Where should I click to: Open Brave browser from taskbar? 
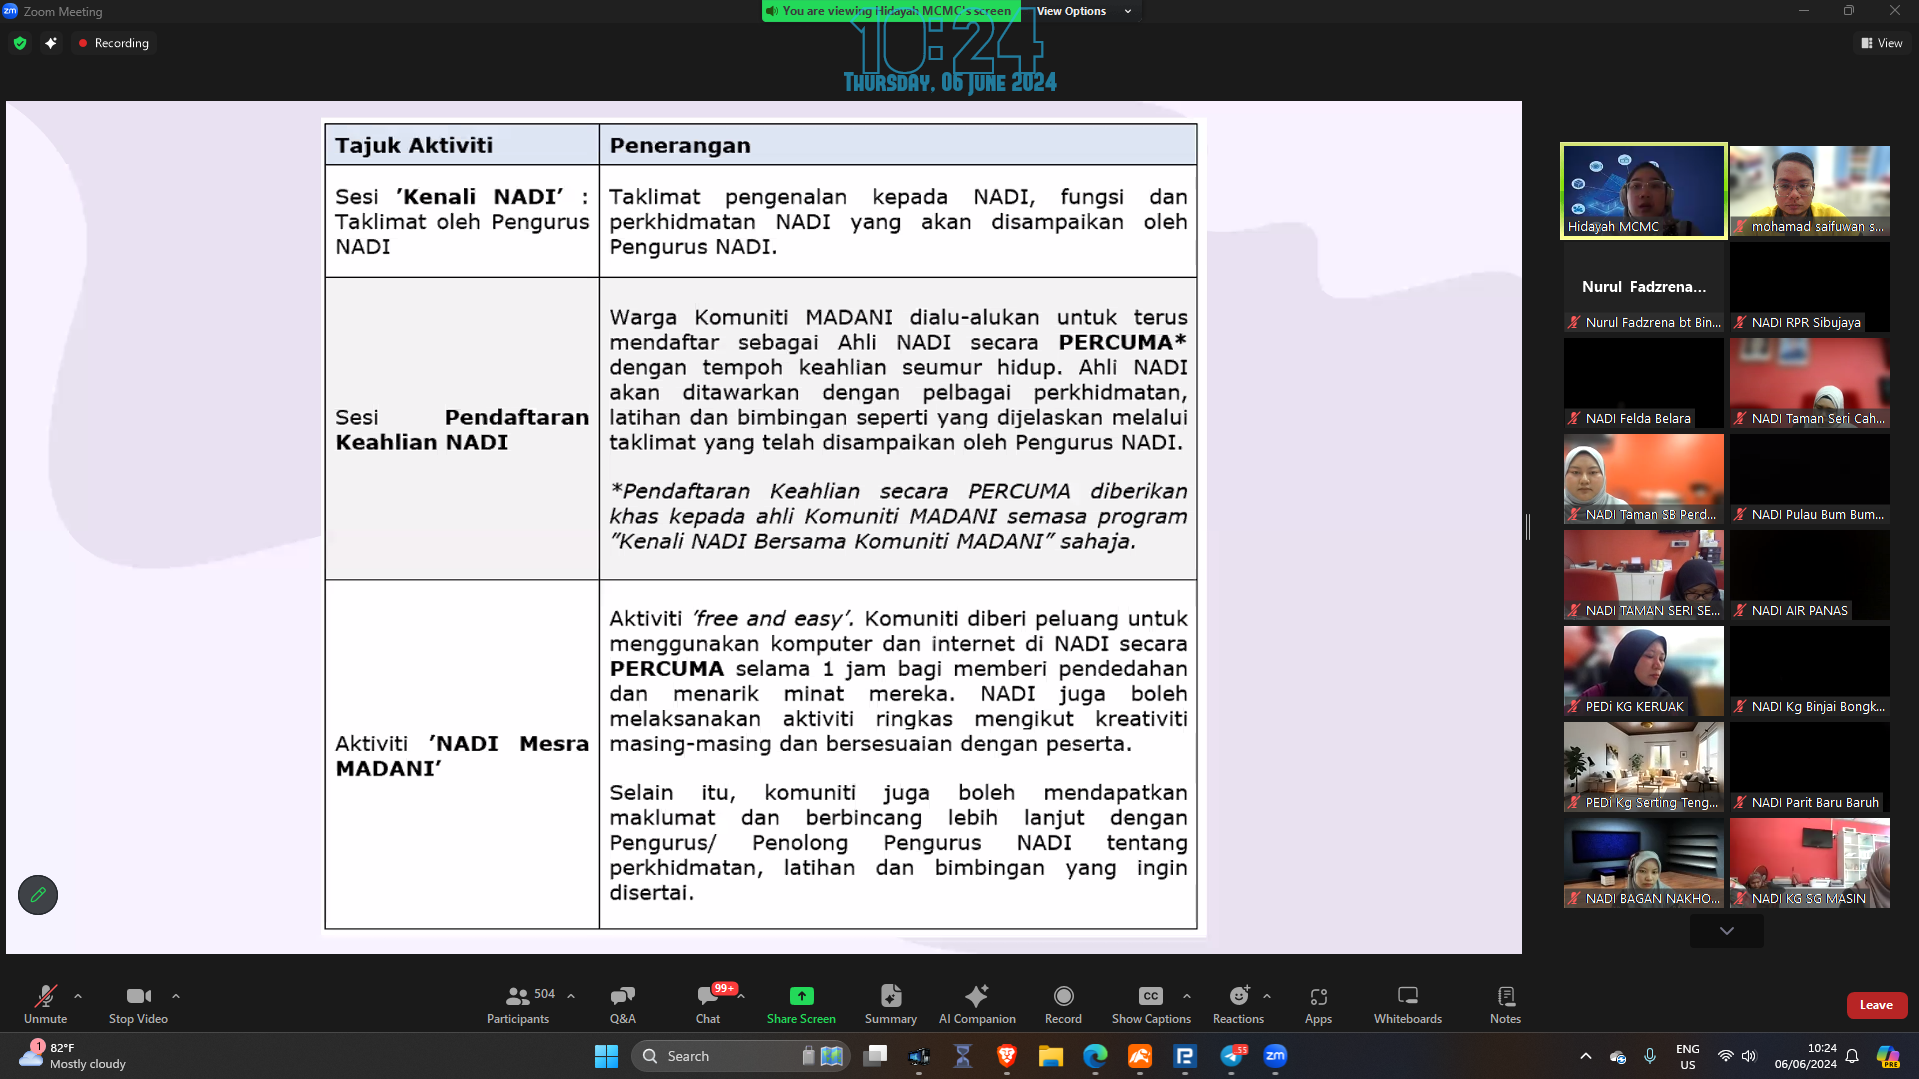tap(1006, 1056)
